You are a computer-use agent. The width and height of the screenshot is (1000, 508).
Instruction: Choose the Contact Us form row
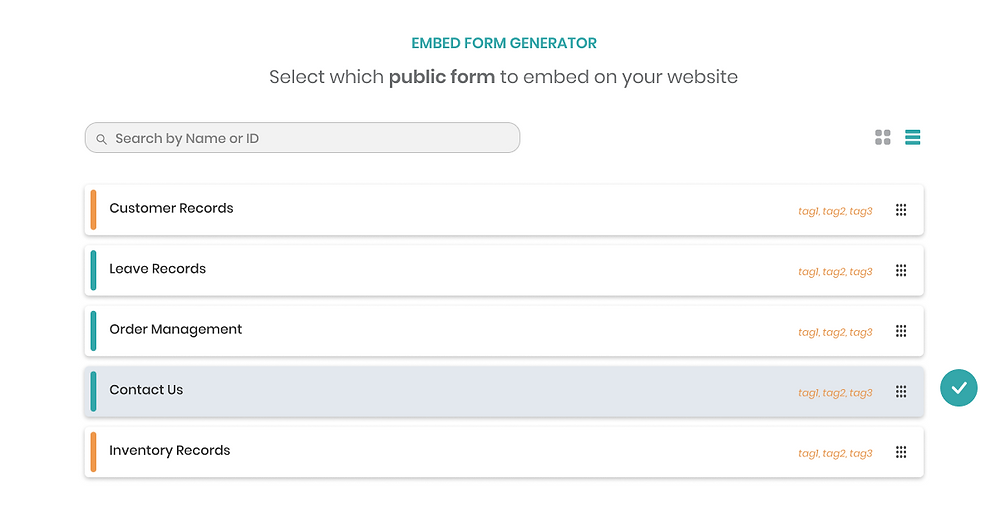coord(504,391)
